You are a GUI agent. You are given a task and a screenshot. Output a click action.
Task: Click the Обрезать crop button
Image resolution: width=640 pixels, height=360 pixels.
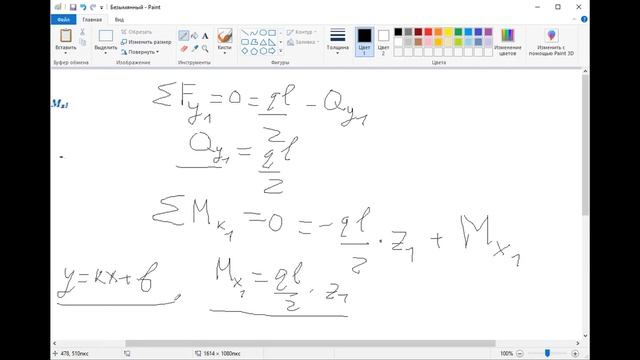coord(136,32)
